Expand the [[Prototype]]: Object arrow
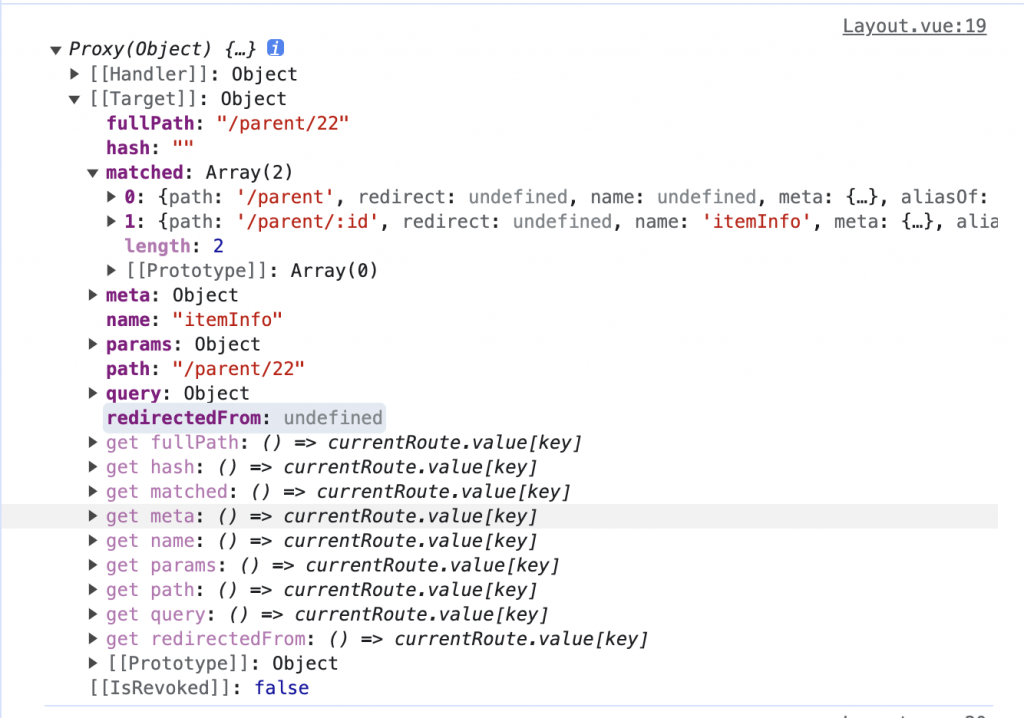 (93, 664)
